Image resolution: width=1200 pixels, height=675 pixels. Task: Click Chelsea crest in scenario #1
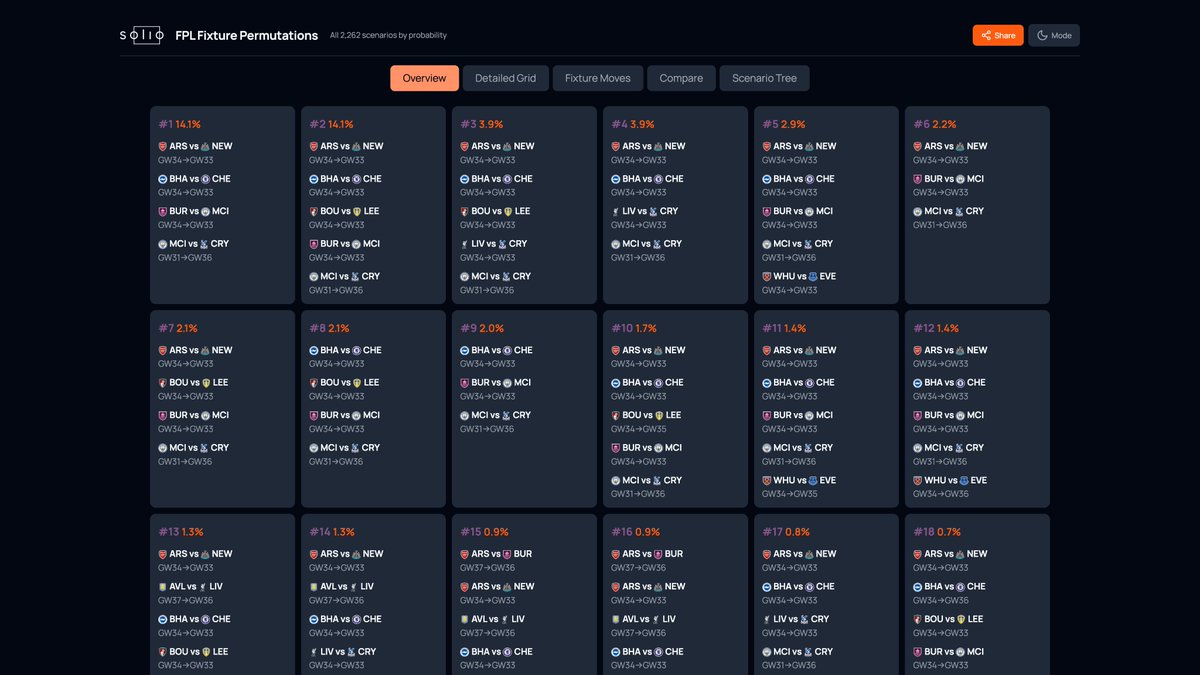pyautogui.click(x=204, y=179)
